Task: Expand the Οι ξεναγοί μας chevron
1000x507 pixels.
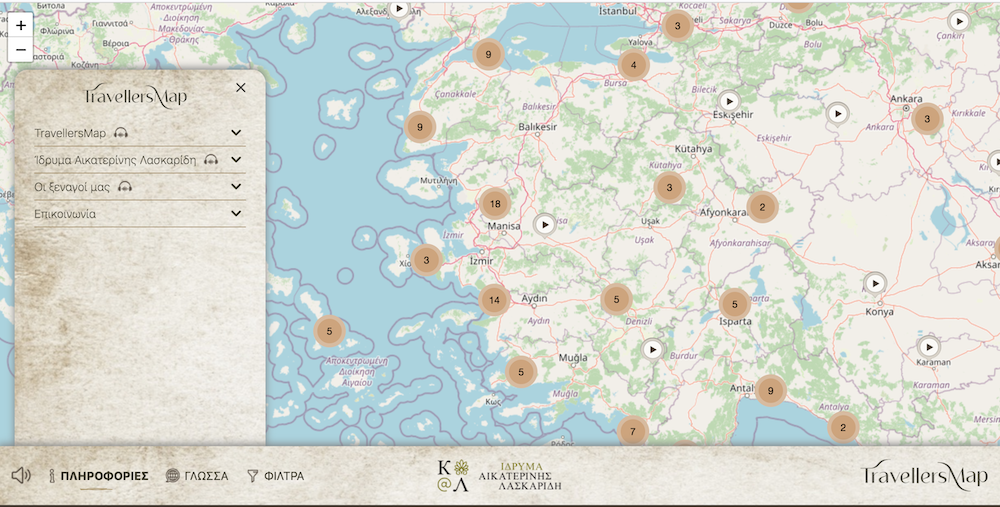Action: 236,186
